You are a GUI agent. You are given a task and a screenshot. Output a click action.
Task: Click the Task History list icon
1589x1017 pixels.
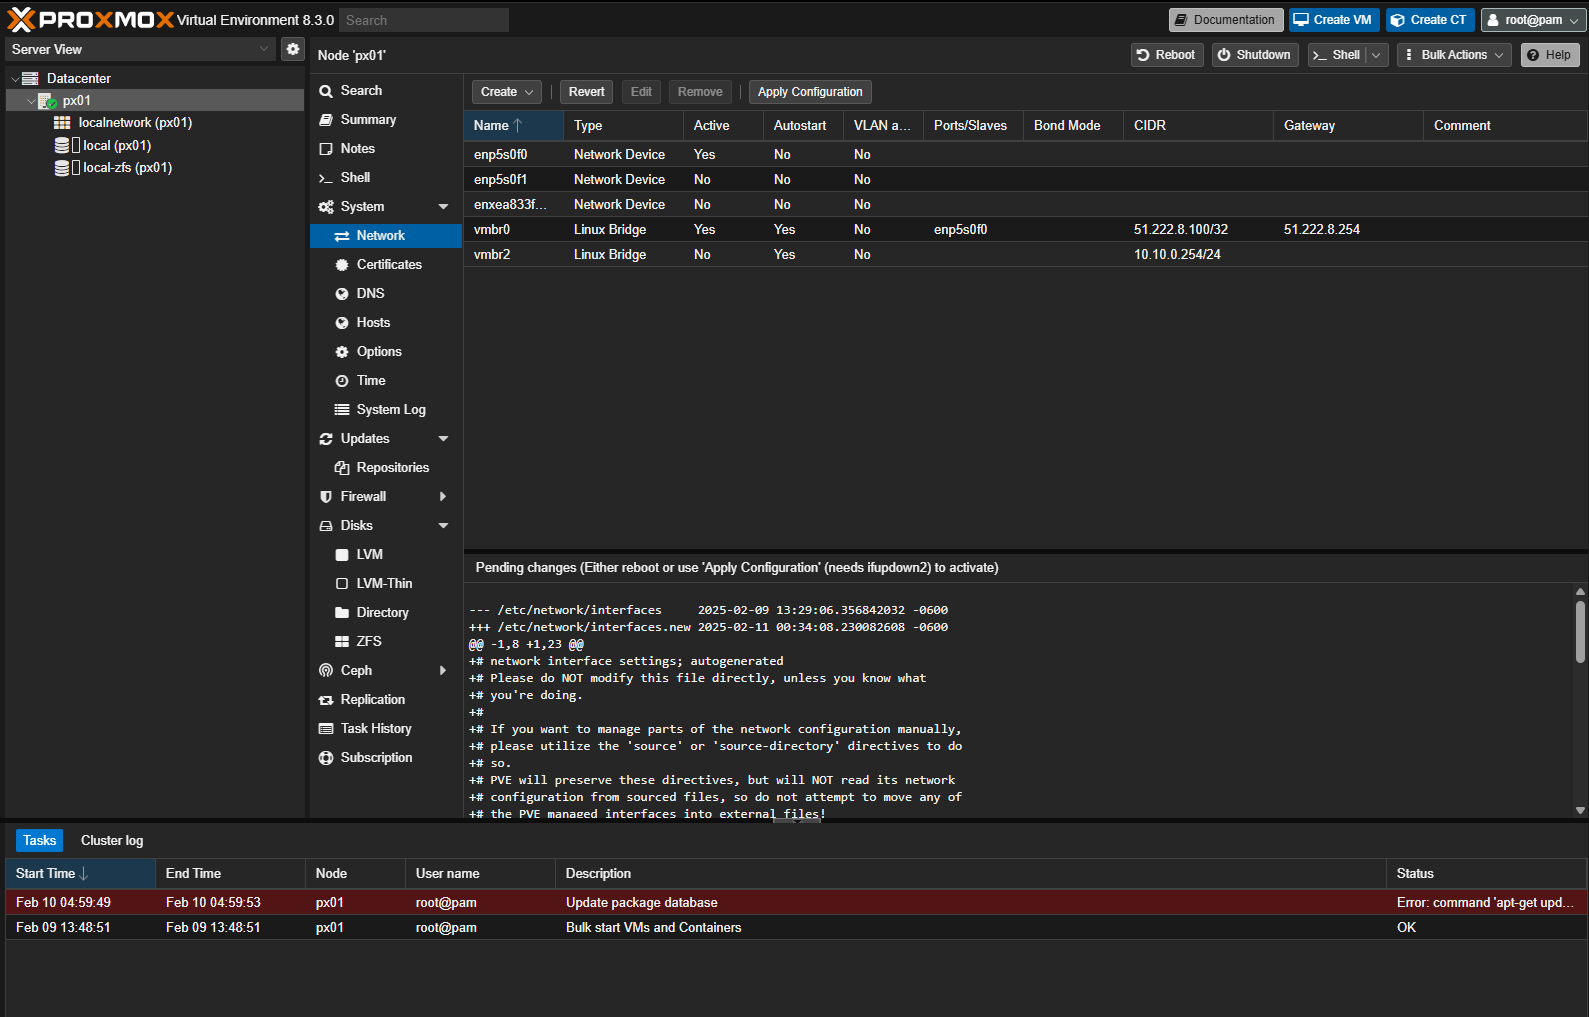pyautogui.click(x=326, y=728)
